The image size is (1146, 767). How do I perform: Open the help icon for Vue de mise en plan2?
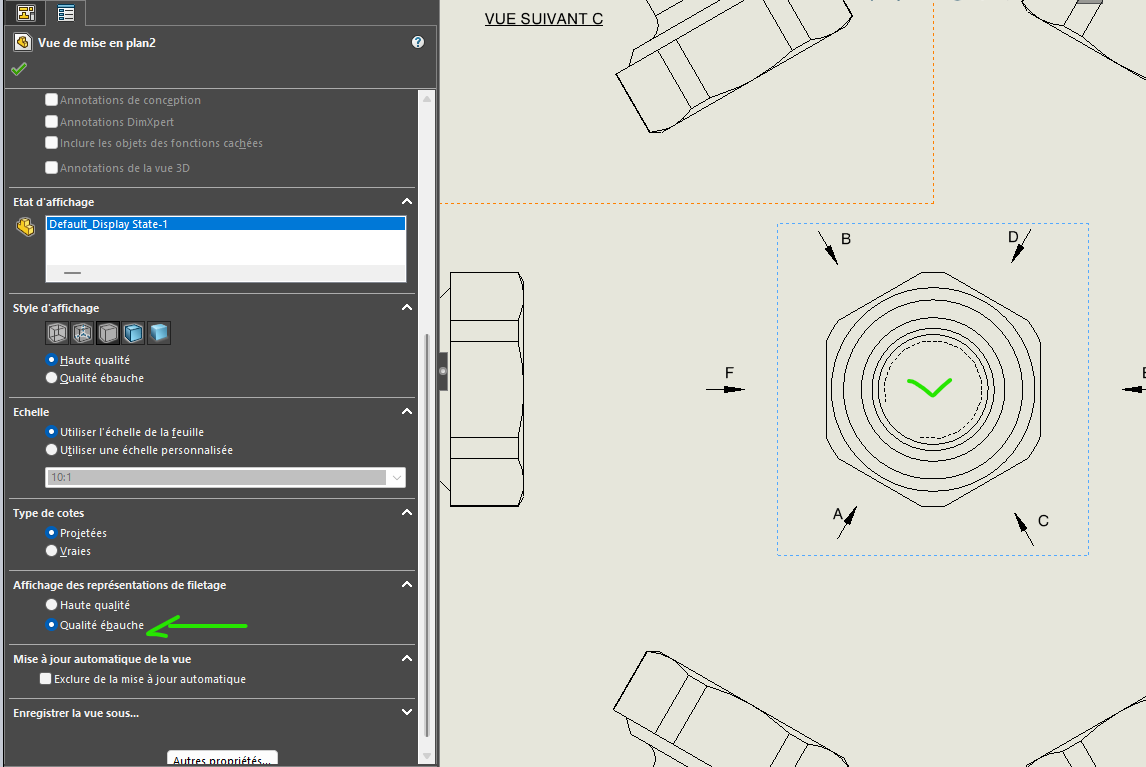point(418,42)
